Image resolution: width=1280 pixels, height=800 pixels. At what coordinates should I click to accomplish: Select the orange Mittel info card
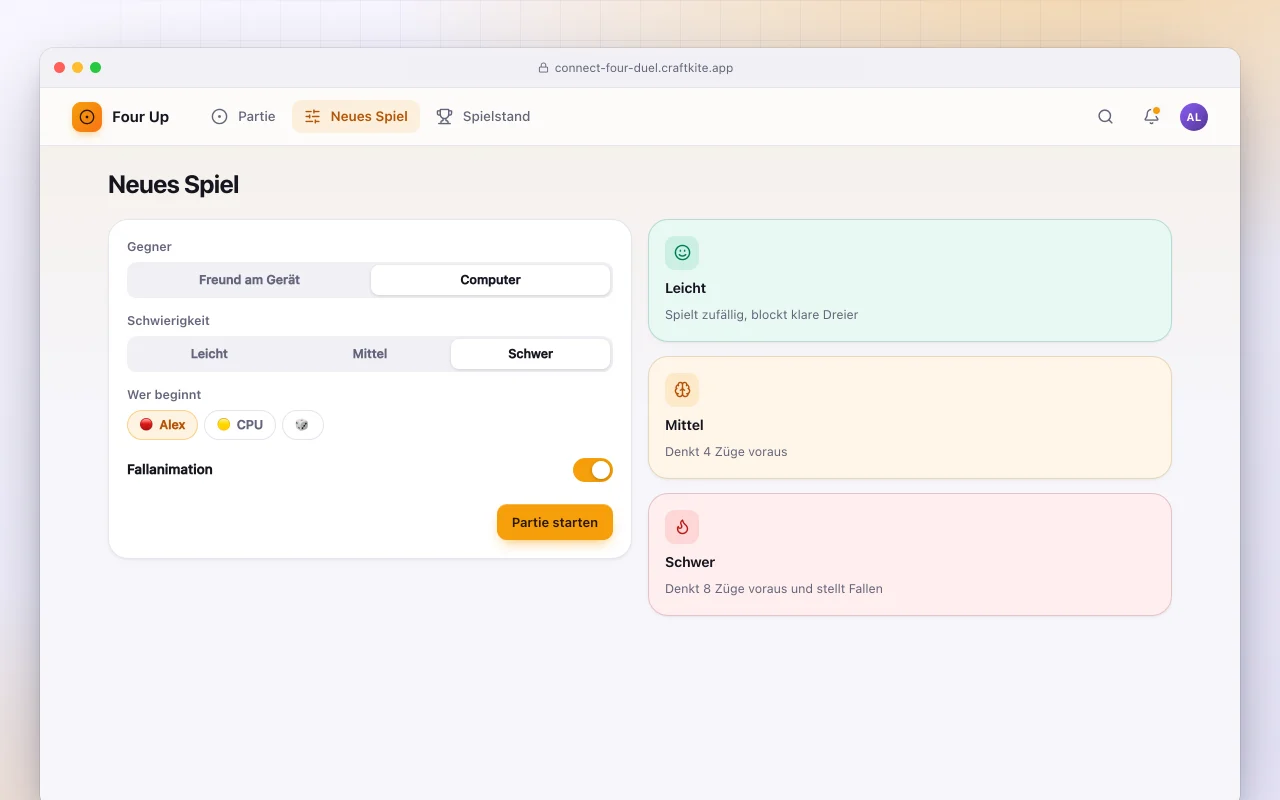pyautogui.click(x=910, y=418)
